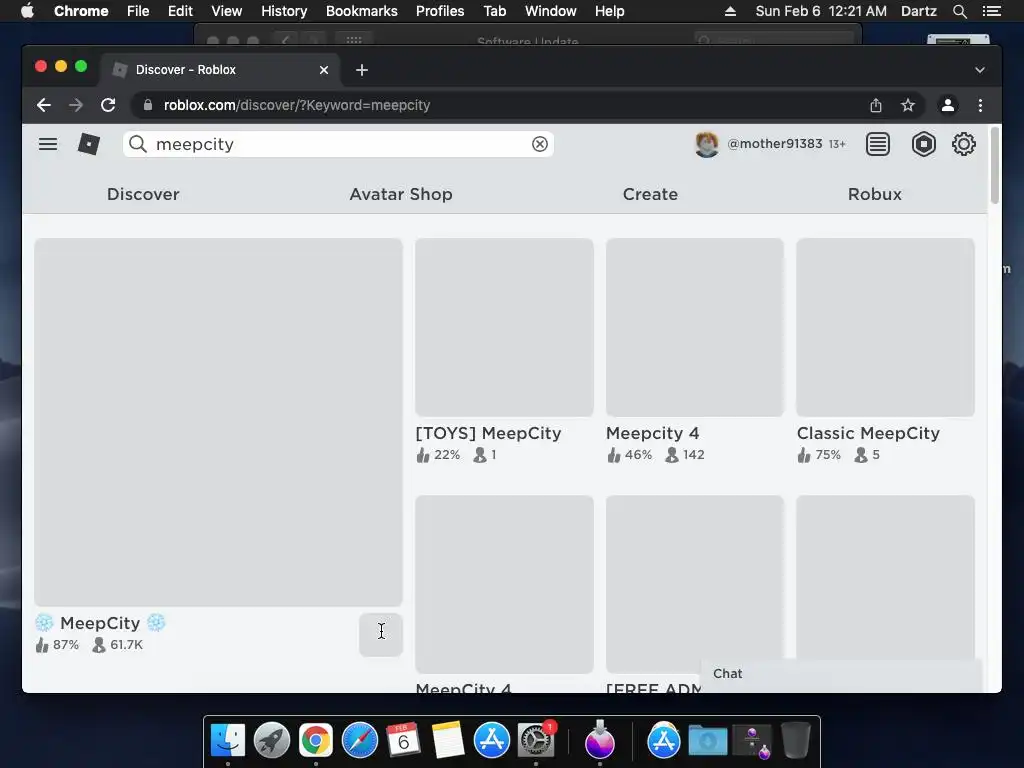Open Control Center list in menu bar

[x=991, y=11]
